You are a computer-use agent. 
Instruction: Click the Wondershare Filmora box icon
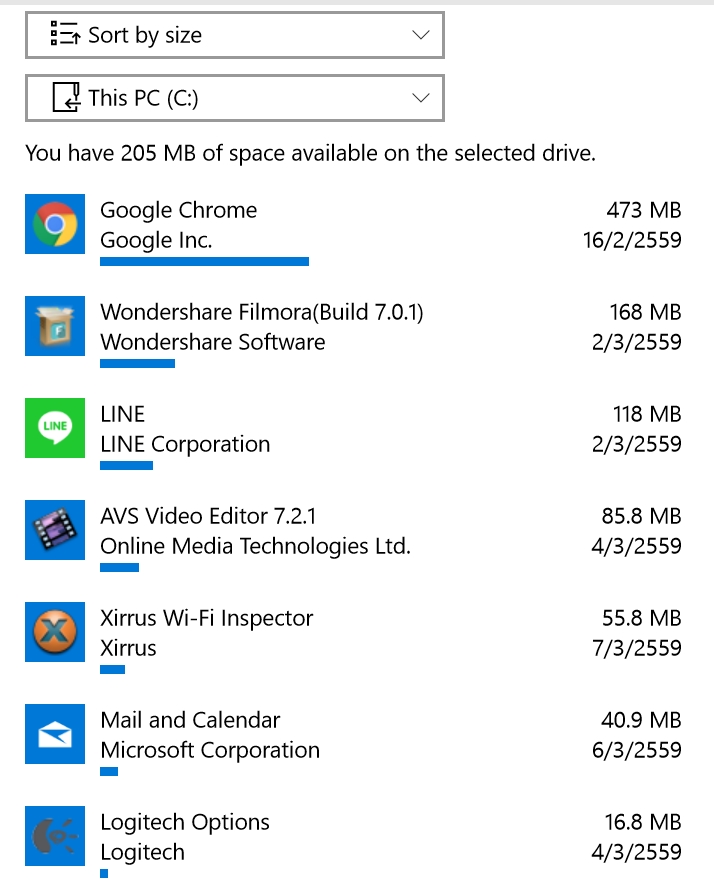55,326
